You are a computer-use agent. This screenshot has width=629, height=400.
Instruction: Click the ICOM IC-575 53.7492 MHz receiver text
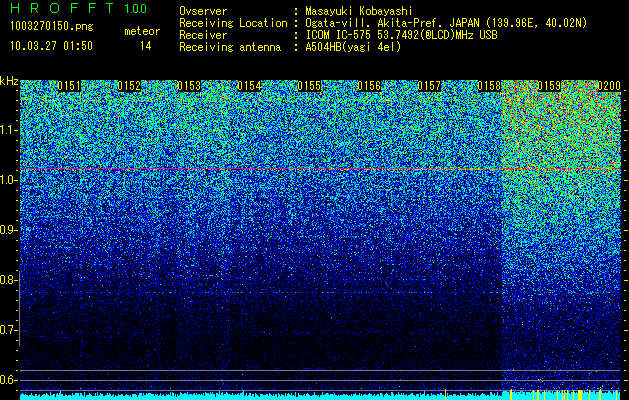tap(401, 35)
